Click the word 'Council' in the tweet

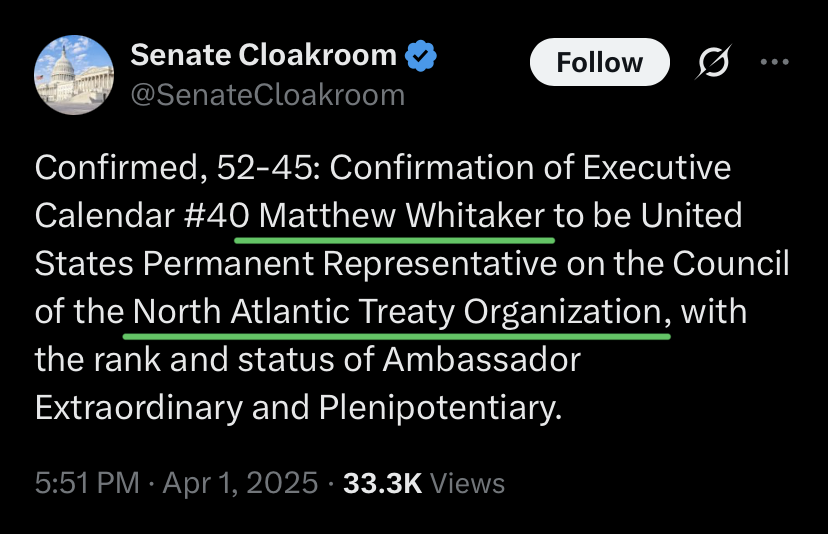pos(731,263)
